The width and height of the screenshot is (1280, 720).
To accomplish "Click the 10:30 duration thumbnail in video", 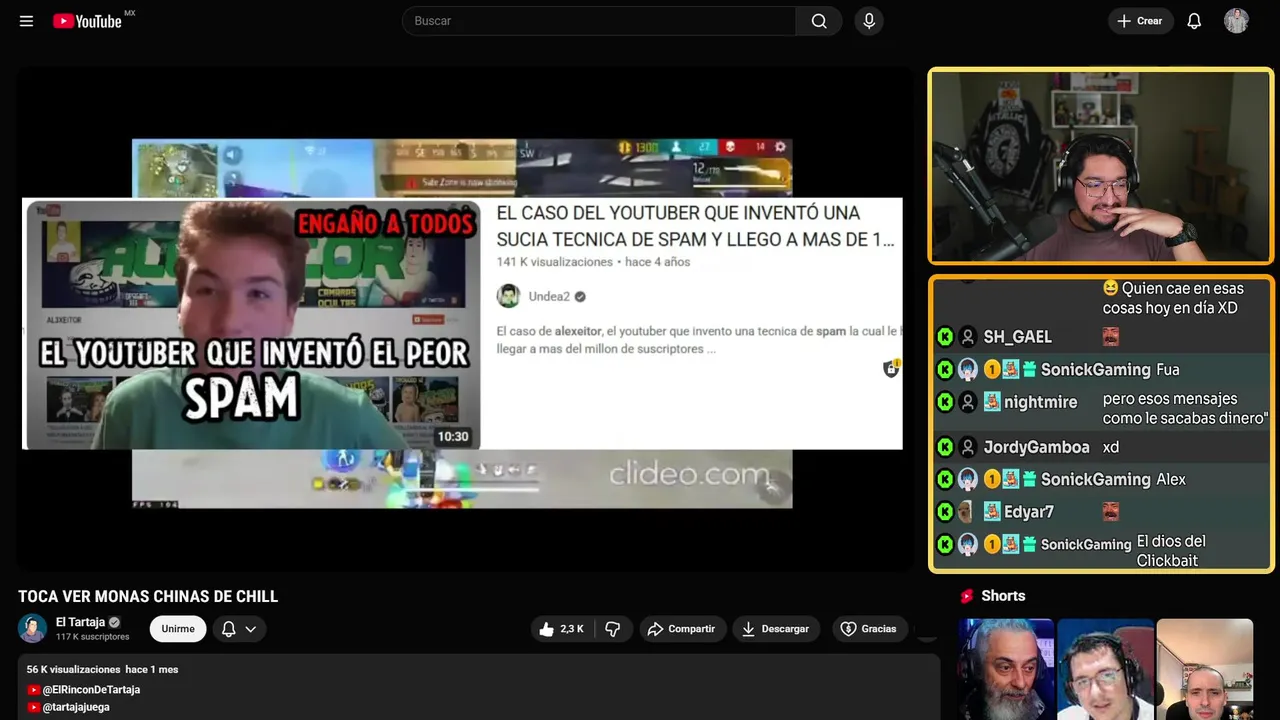I will tap(452, 436).
